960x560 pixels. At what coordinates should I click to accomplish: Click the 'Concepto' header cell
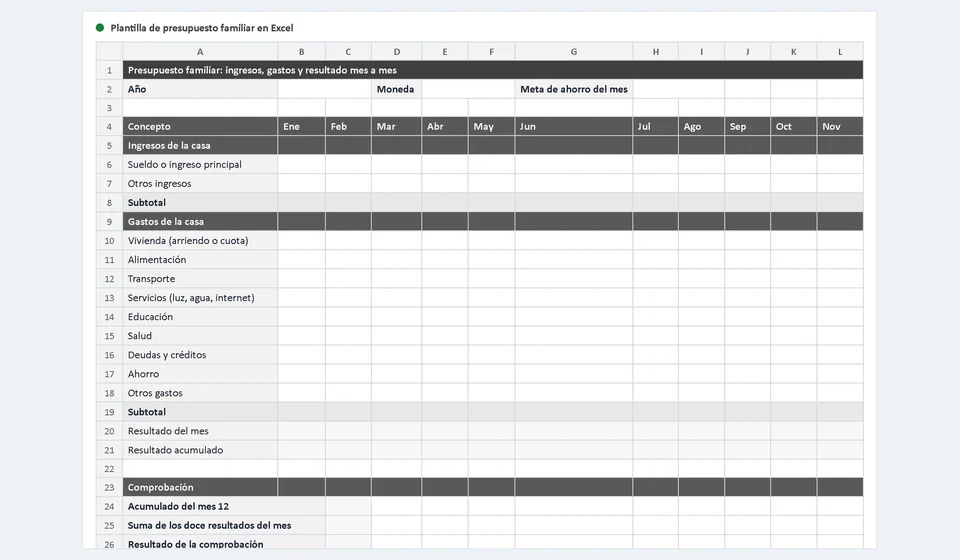point(200,127)
